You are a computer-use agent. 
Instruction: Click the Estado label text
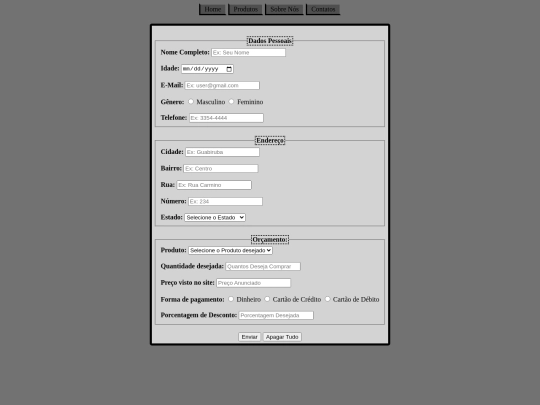coord(172,217)
